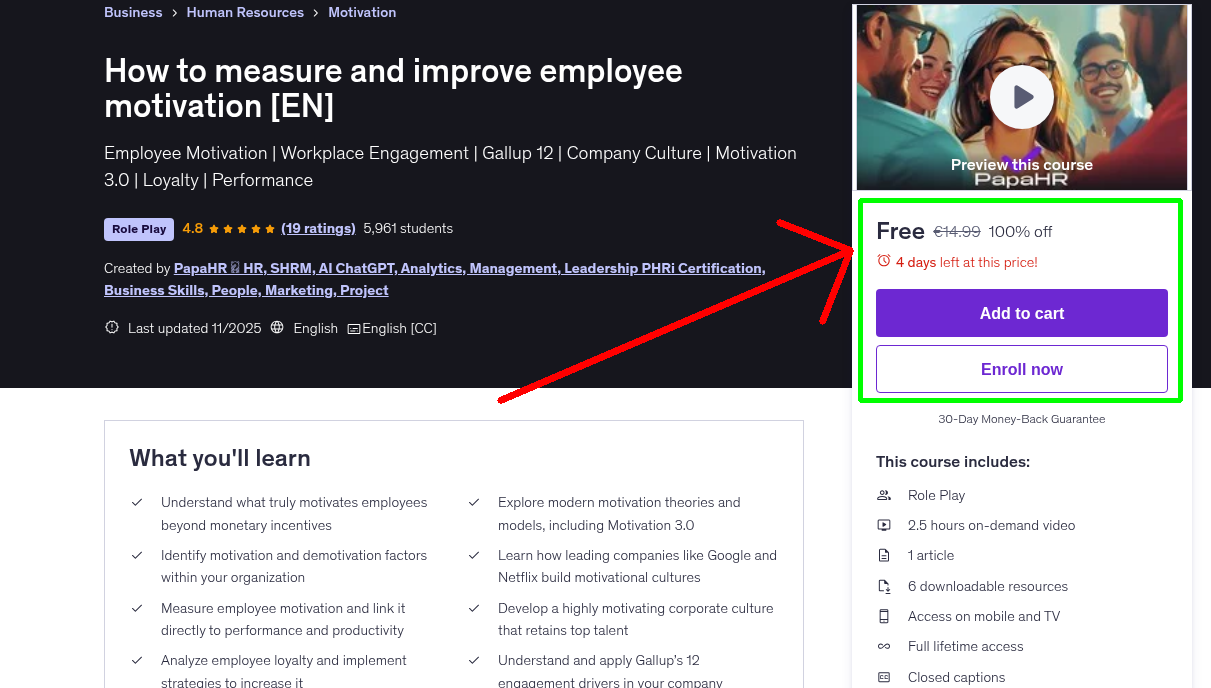Navigate to Human Resources category
This screenshot has width=1211, height=688.
pyautogui.click(x=245, y=12)
